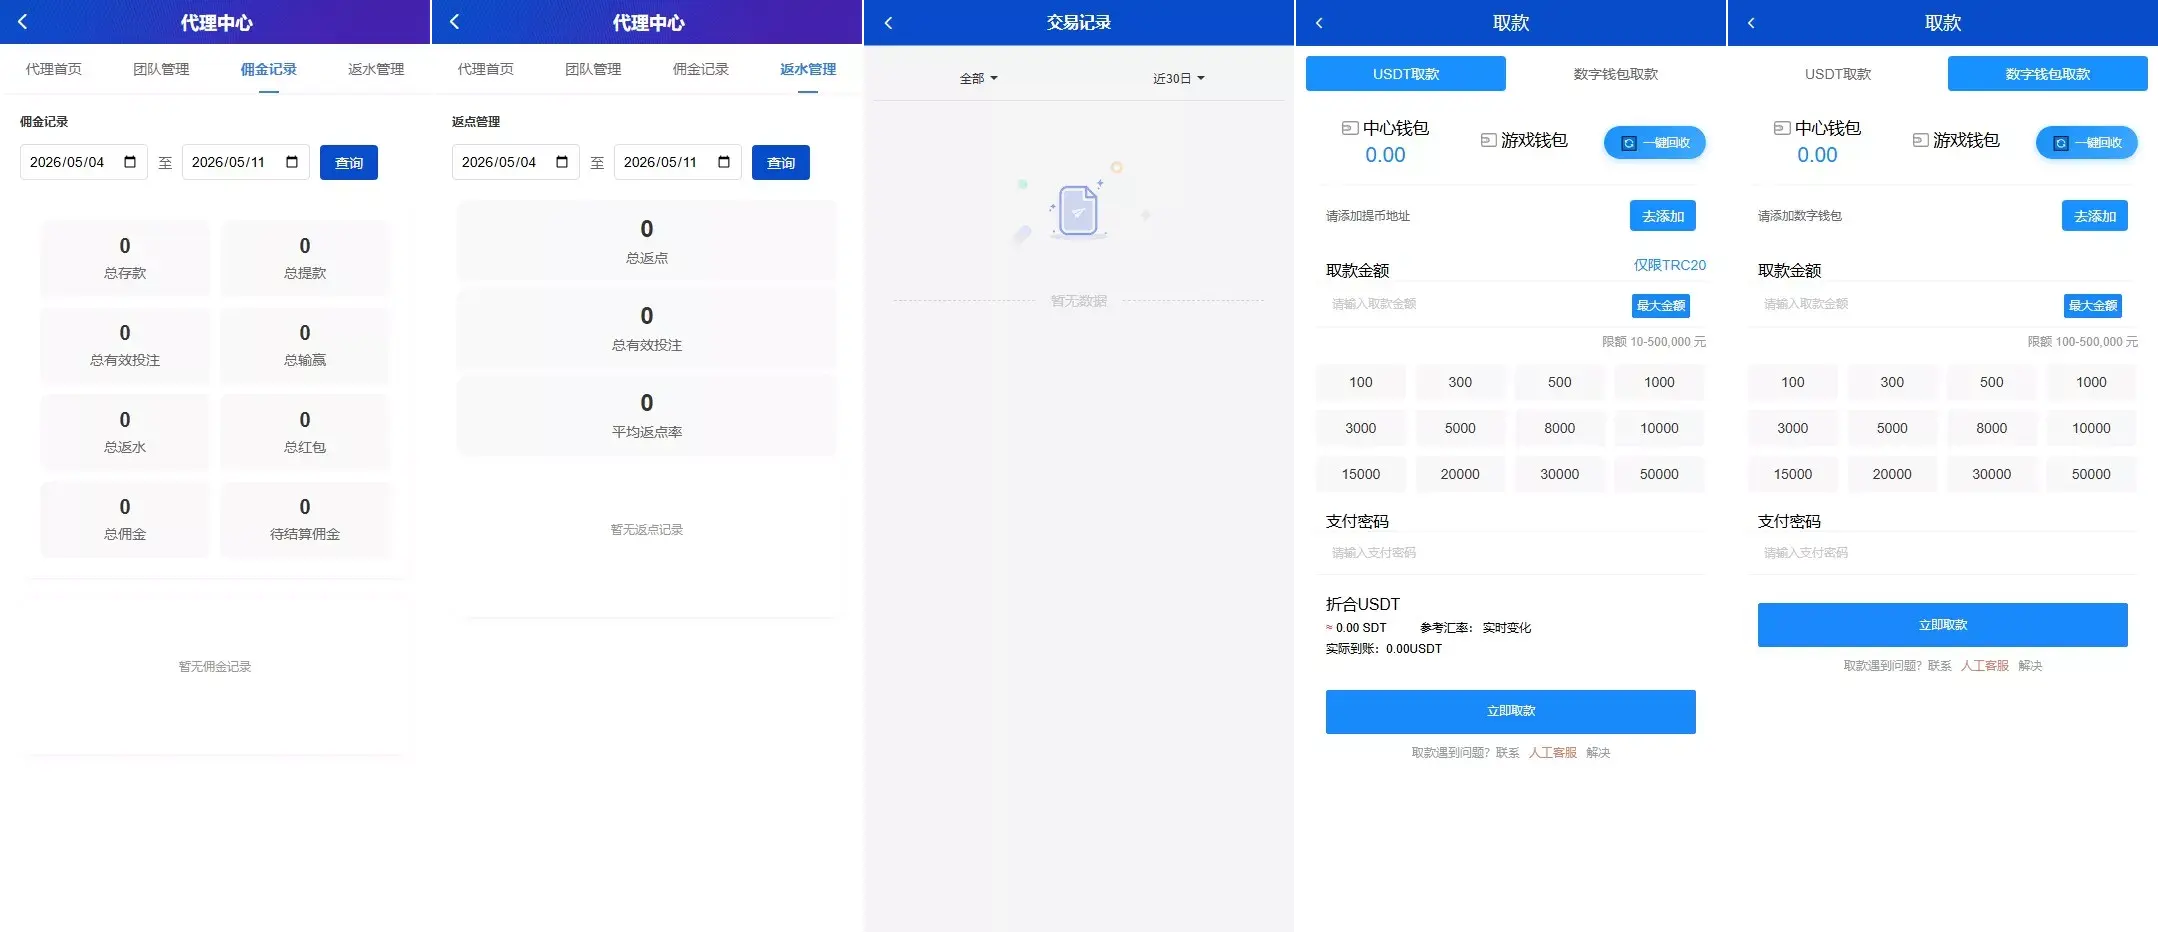Click 最大金额 in USDT withdrawal screen
Image resolution: width=2158 pixels, height=932 pixels.
(x=1661, y=305)
